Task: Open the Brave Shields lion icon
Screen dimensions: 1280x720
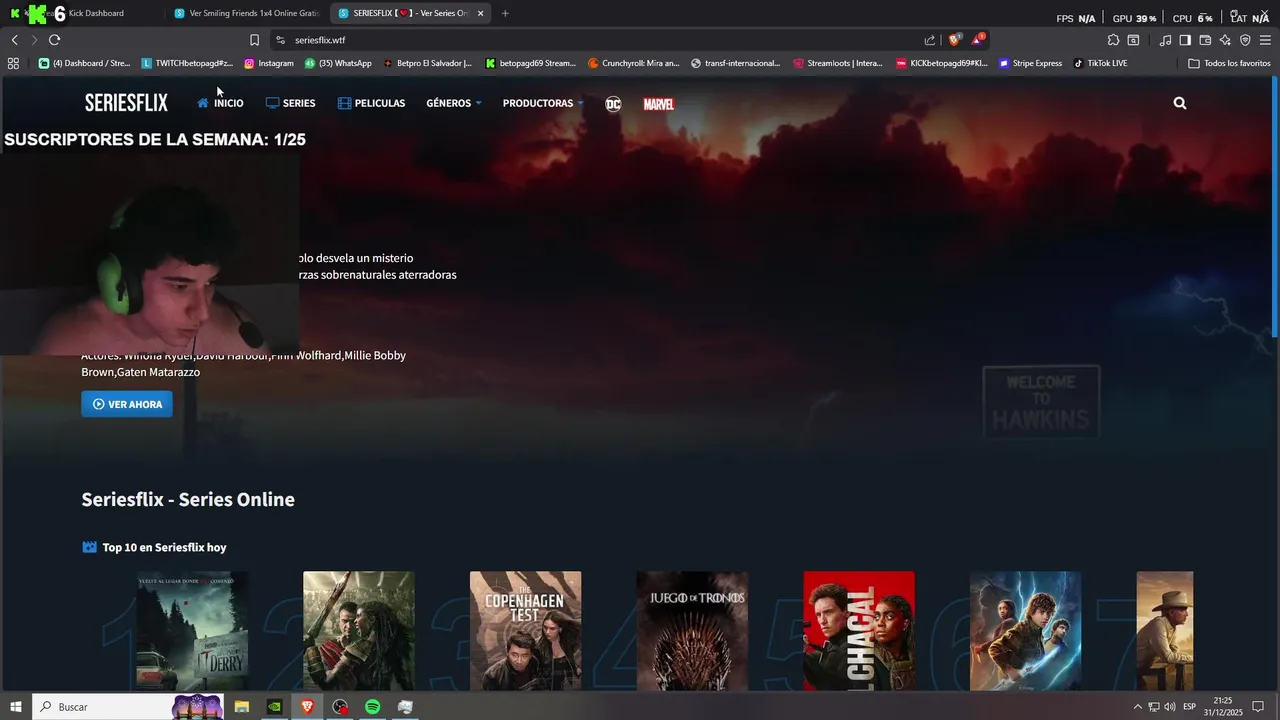Action: pyautogui.click(x=954, y=40)
